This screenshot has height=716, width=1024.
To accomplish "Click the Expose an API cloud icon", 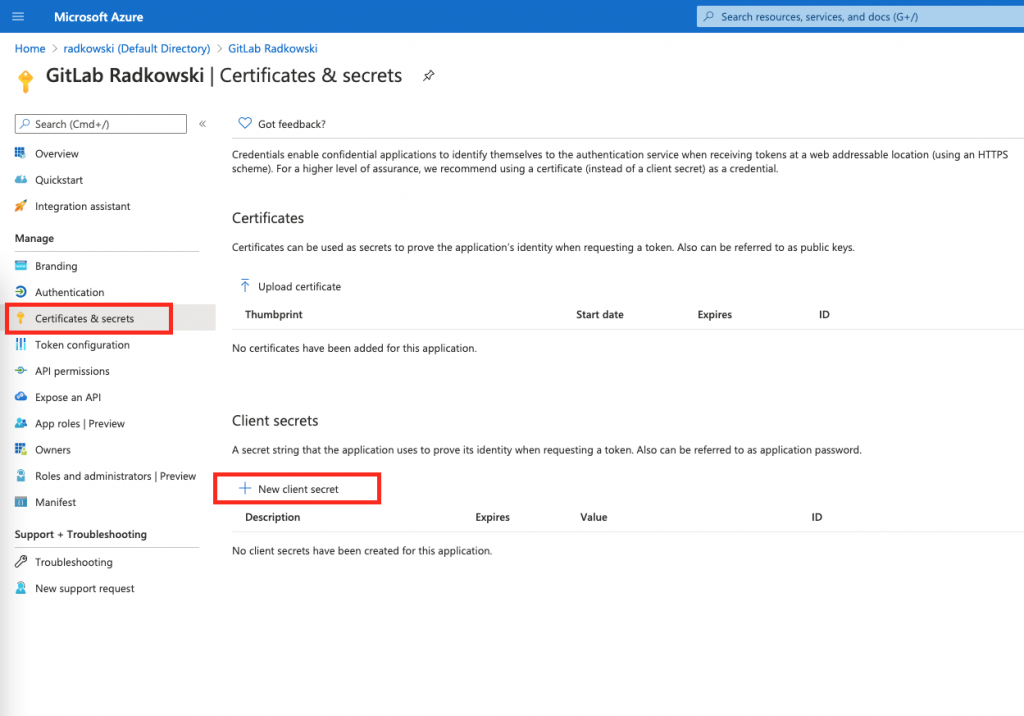I will tap(21, 397).
